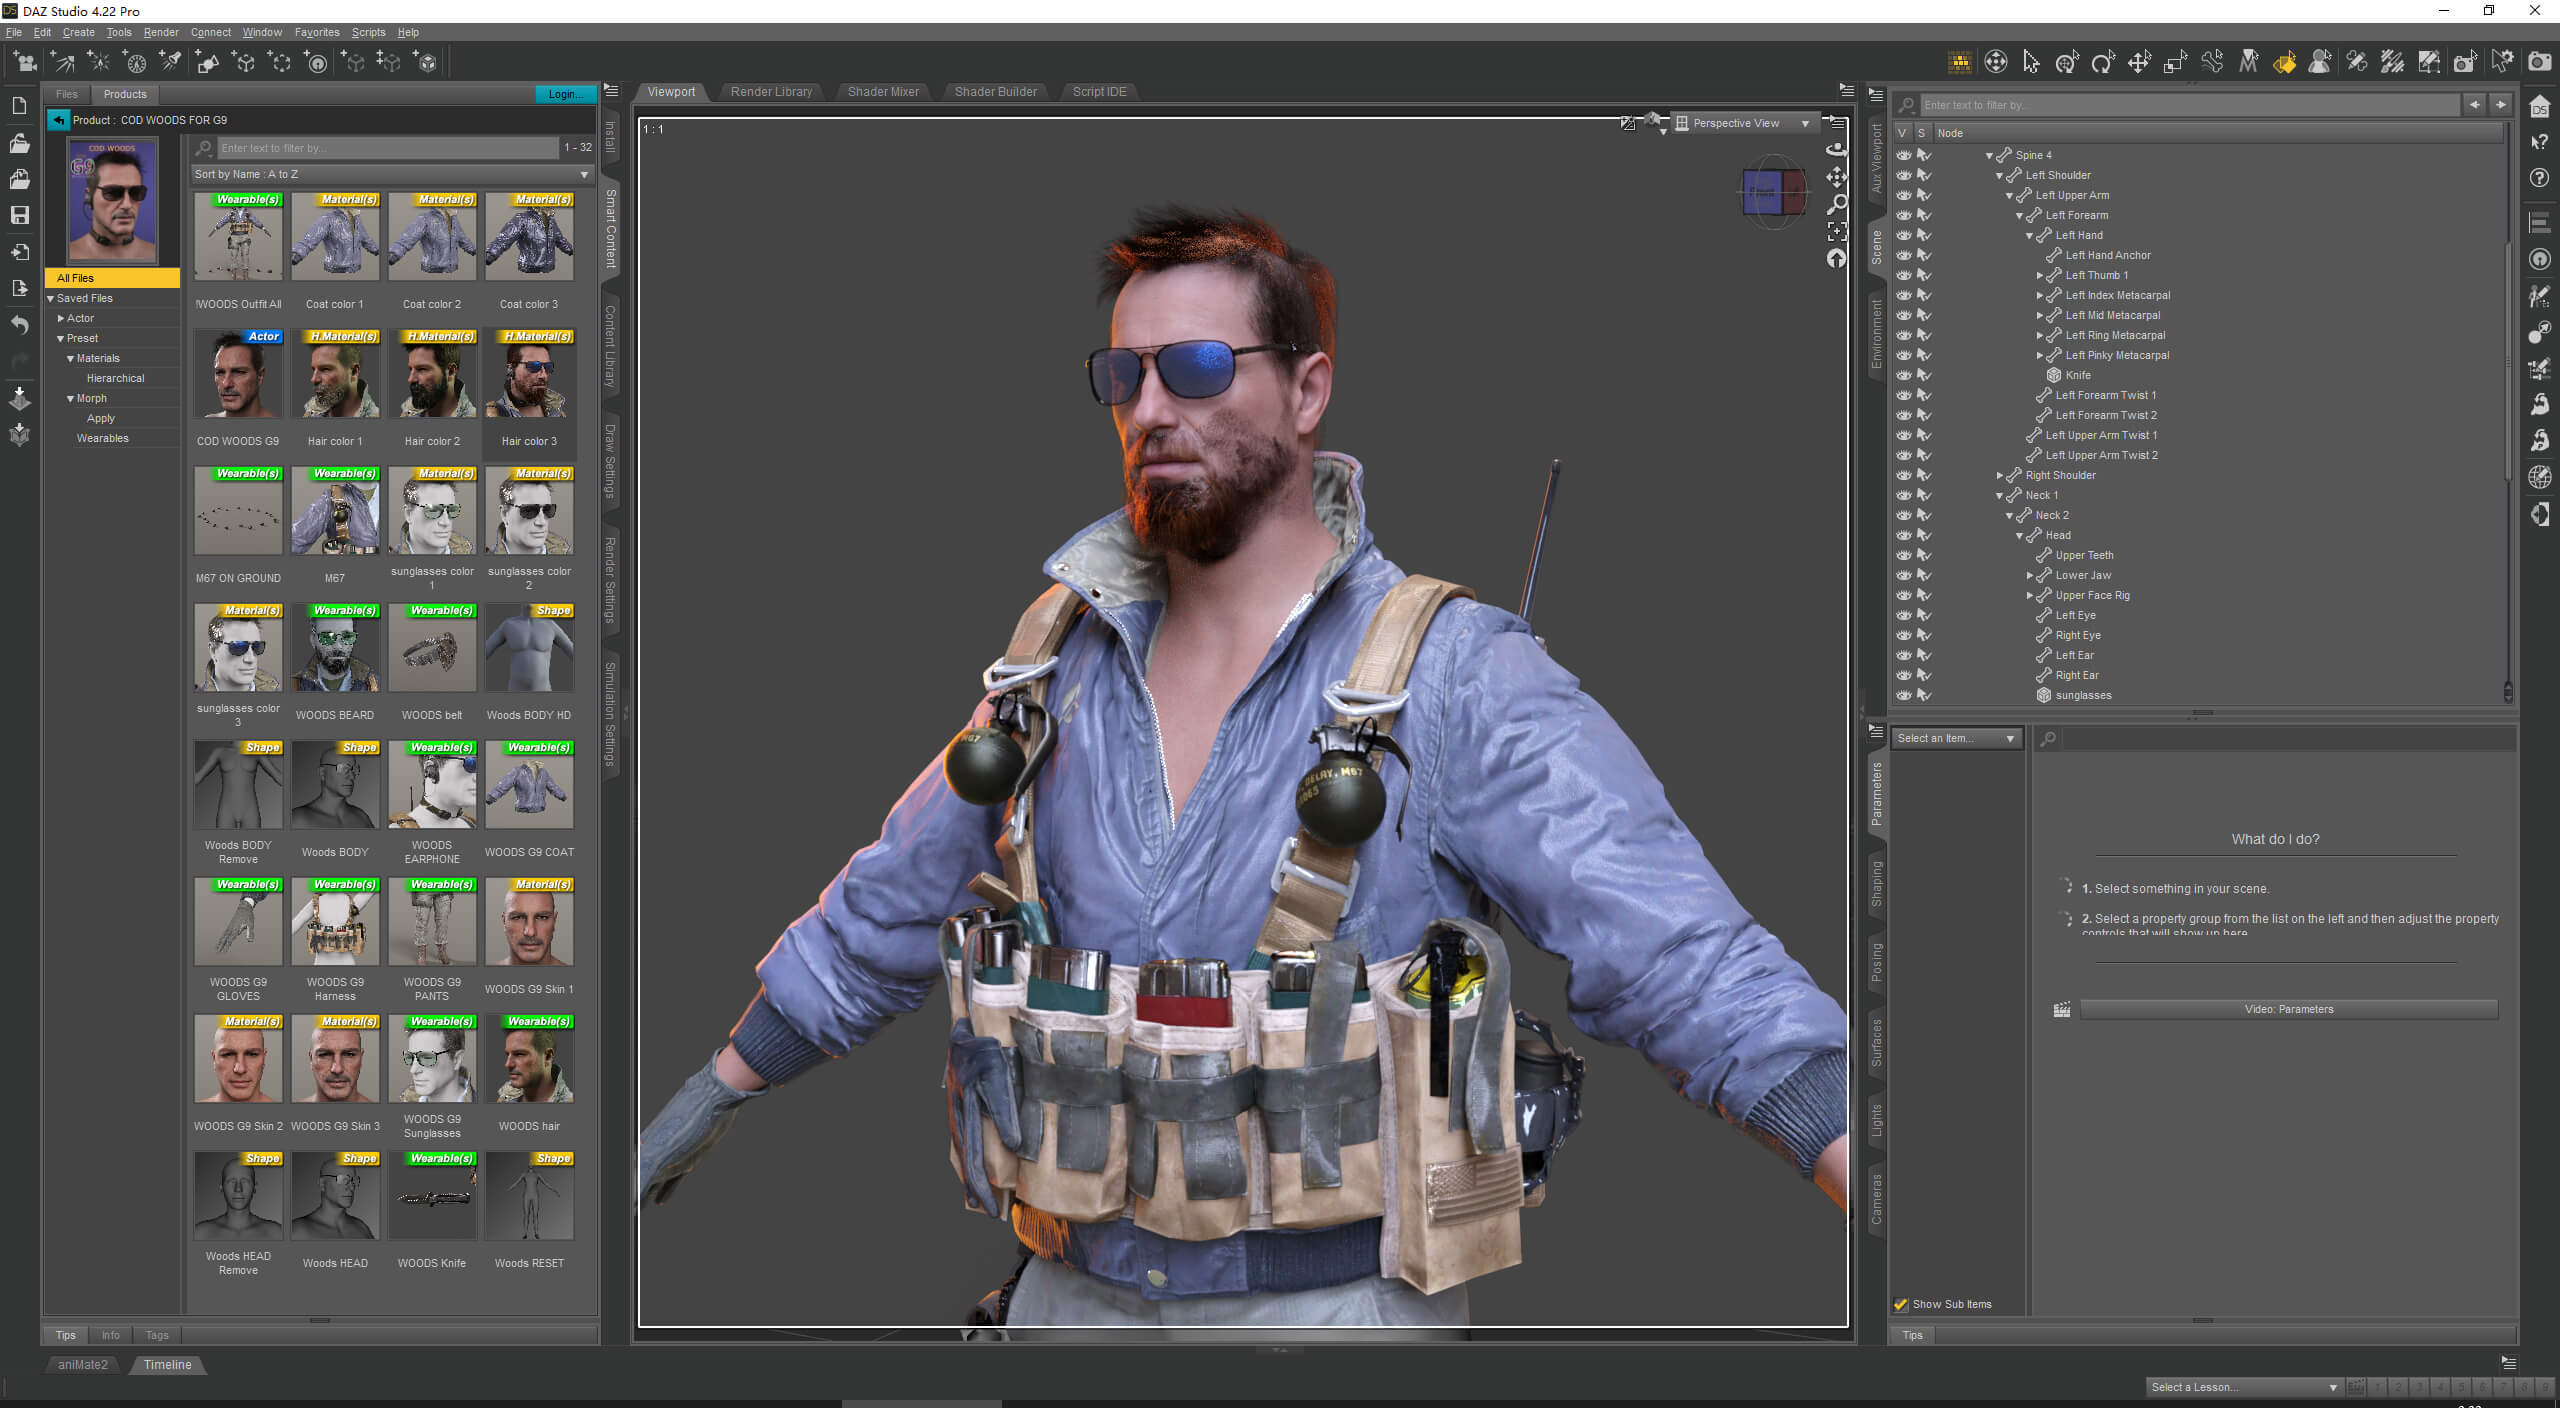Activate the Surface Selection tool
The height and width of the screenshot is (1408, 2560).
pyautogui.click(x=2284, y=63)
